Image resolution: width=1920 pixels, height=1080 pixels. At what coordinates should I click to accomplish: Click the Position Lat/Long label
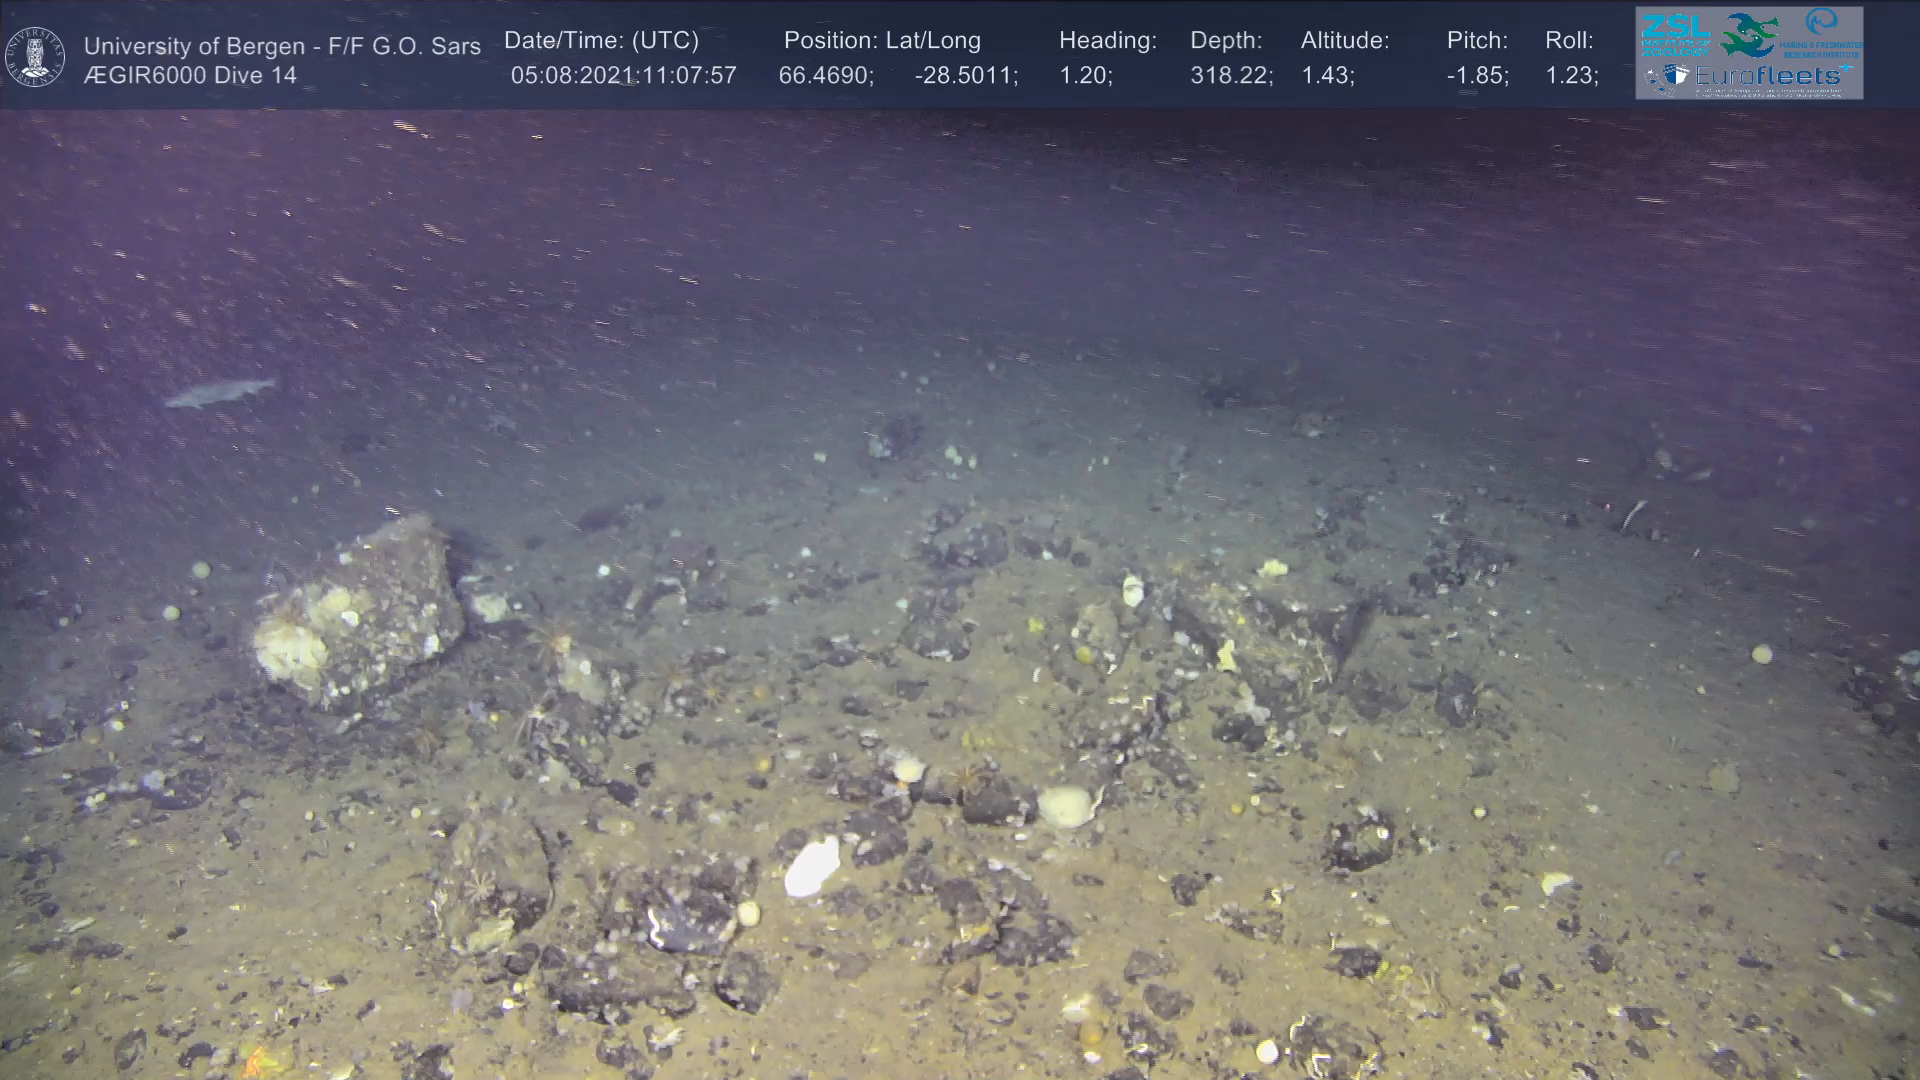tap(882, 41)
